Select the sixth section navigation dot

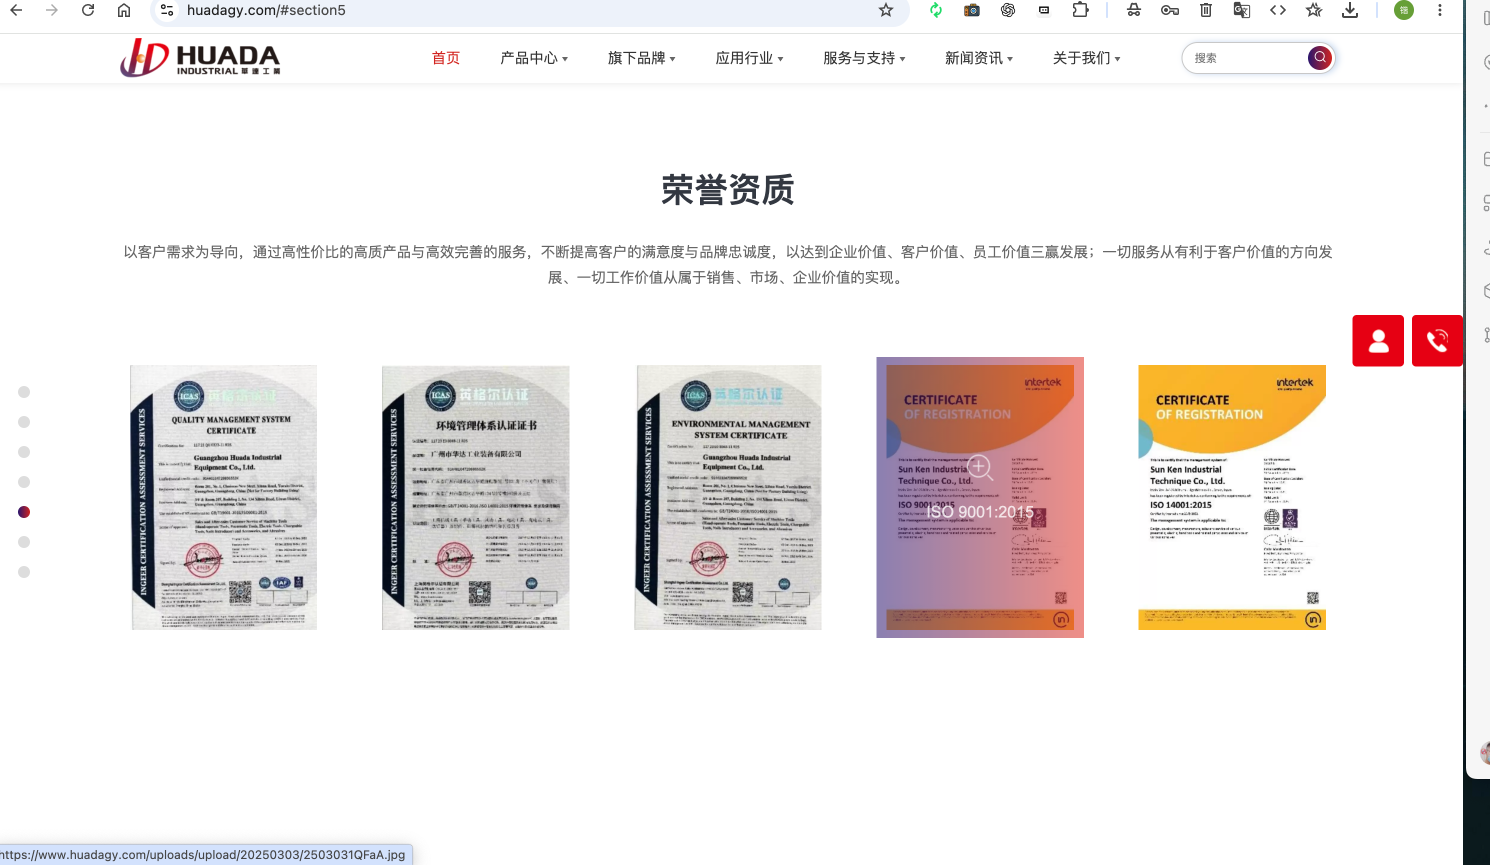(x=24, y=542)
